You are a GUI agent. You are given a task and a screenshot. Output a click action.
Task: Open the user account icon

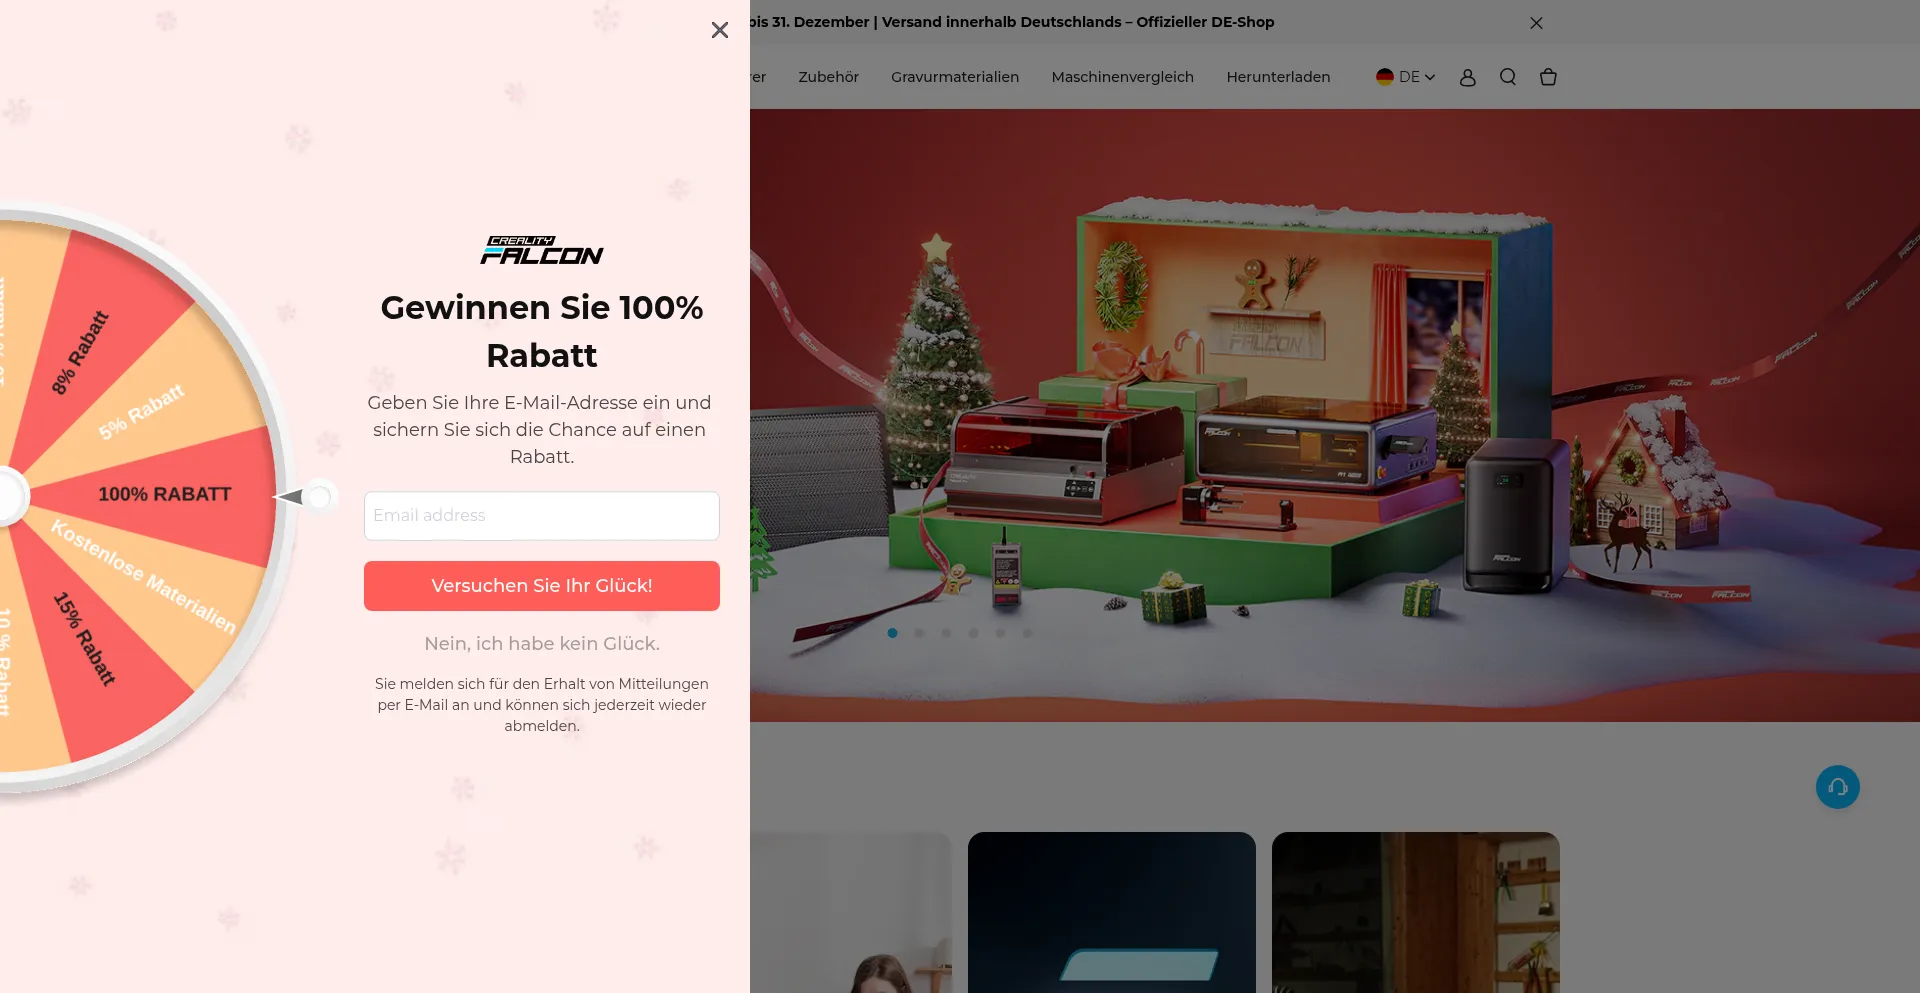[1467, 77]
